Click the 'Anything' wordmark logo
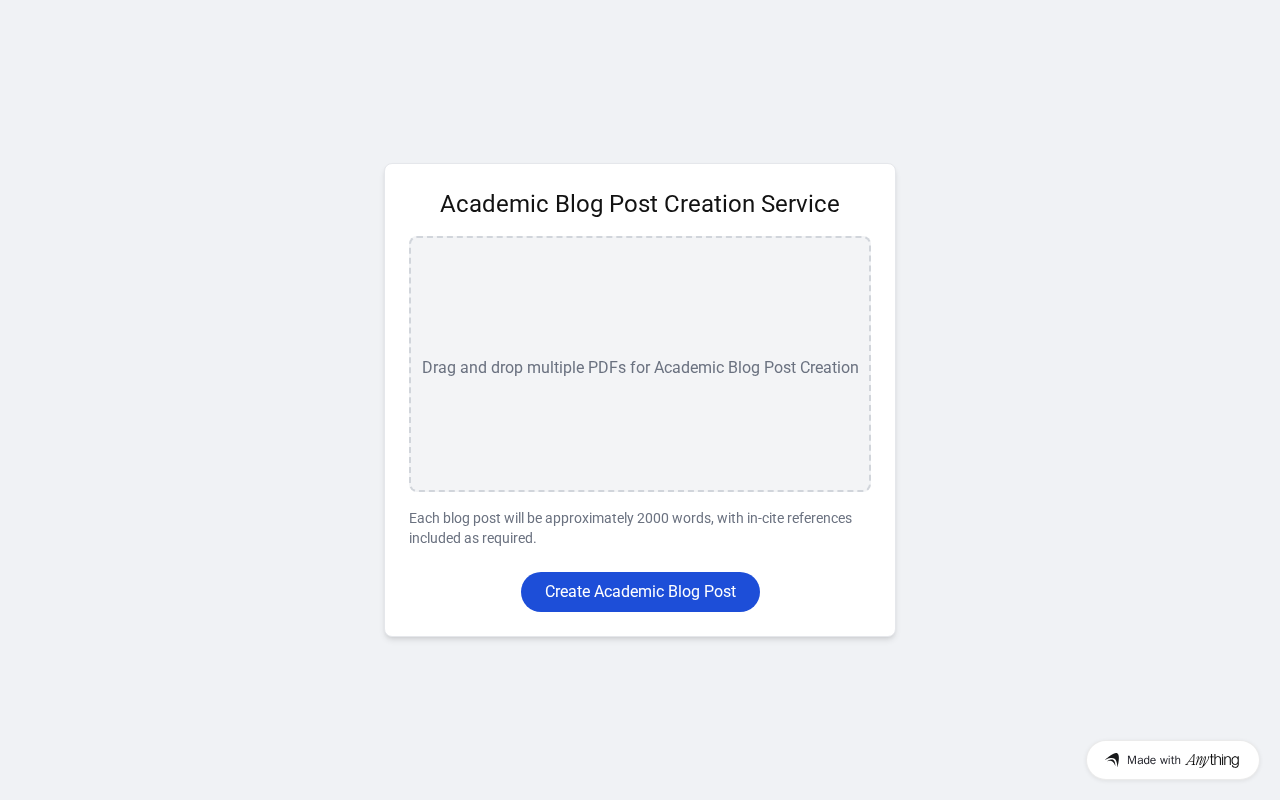 [x=1212, y=760]
